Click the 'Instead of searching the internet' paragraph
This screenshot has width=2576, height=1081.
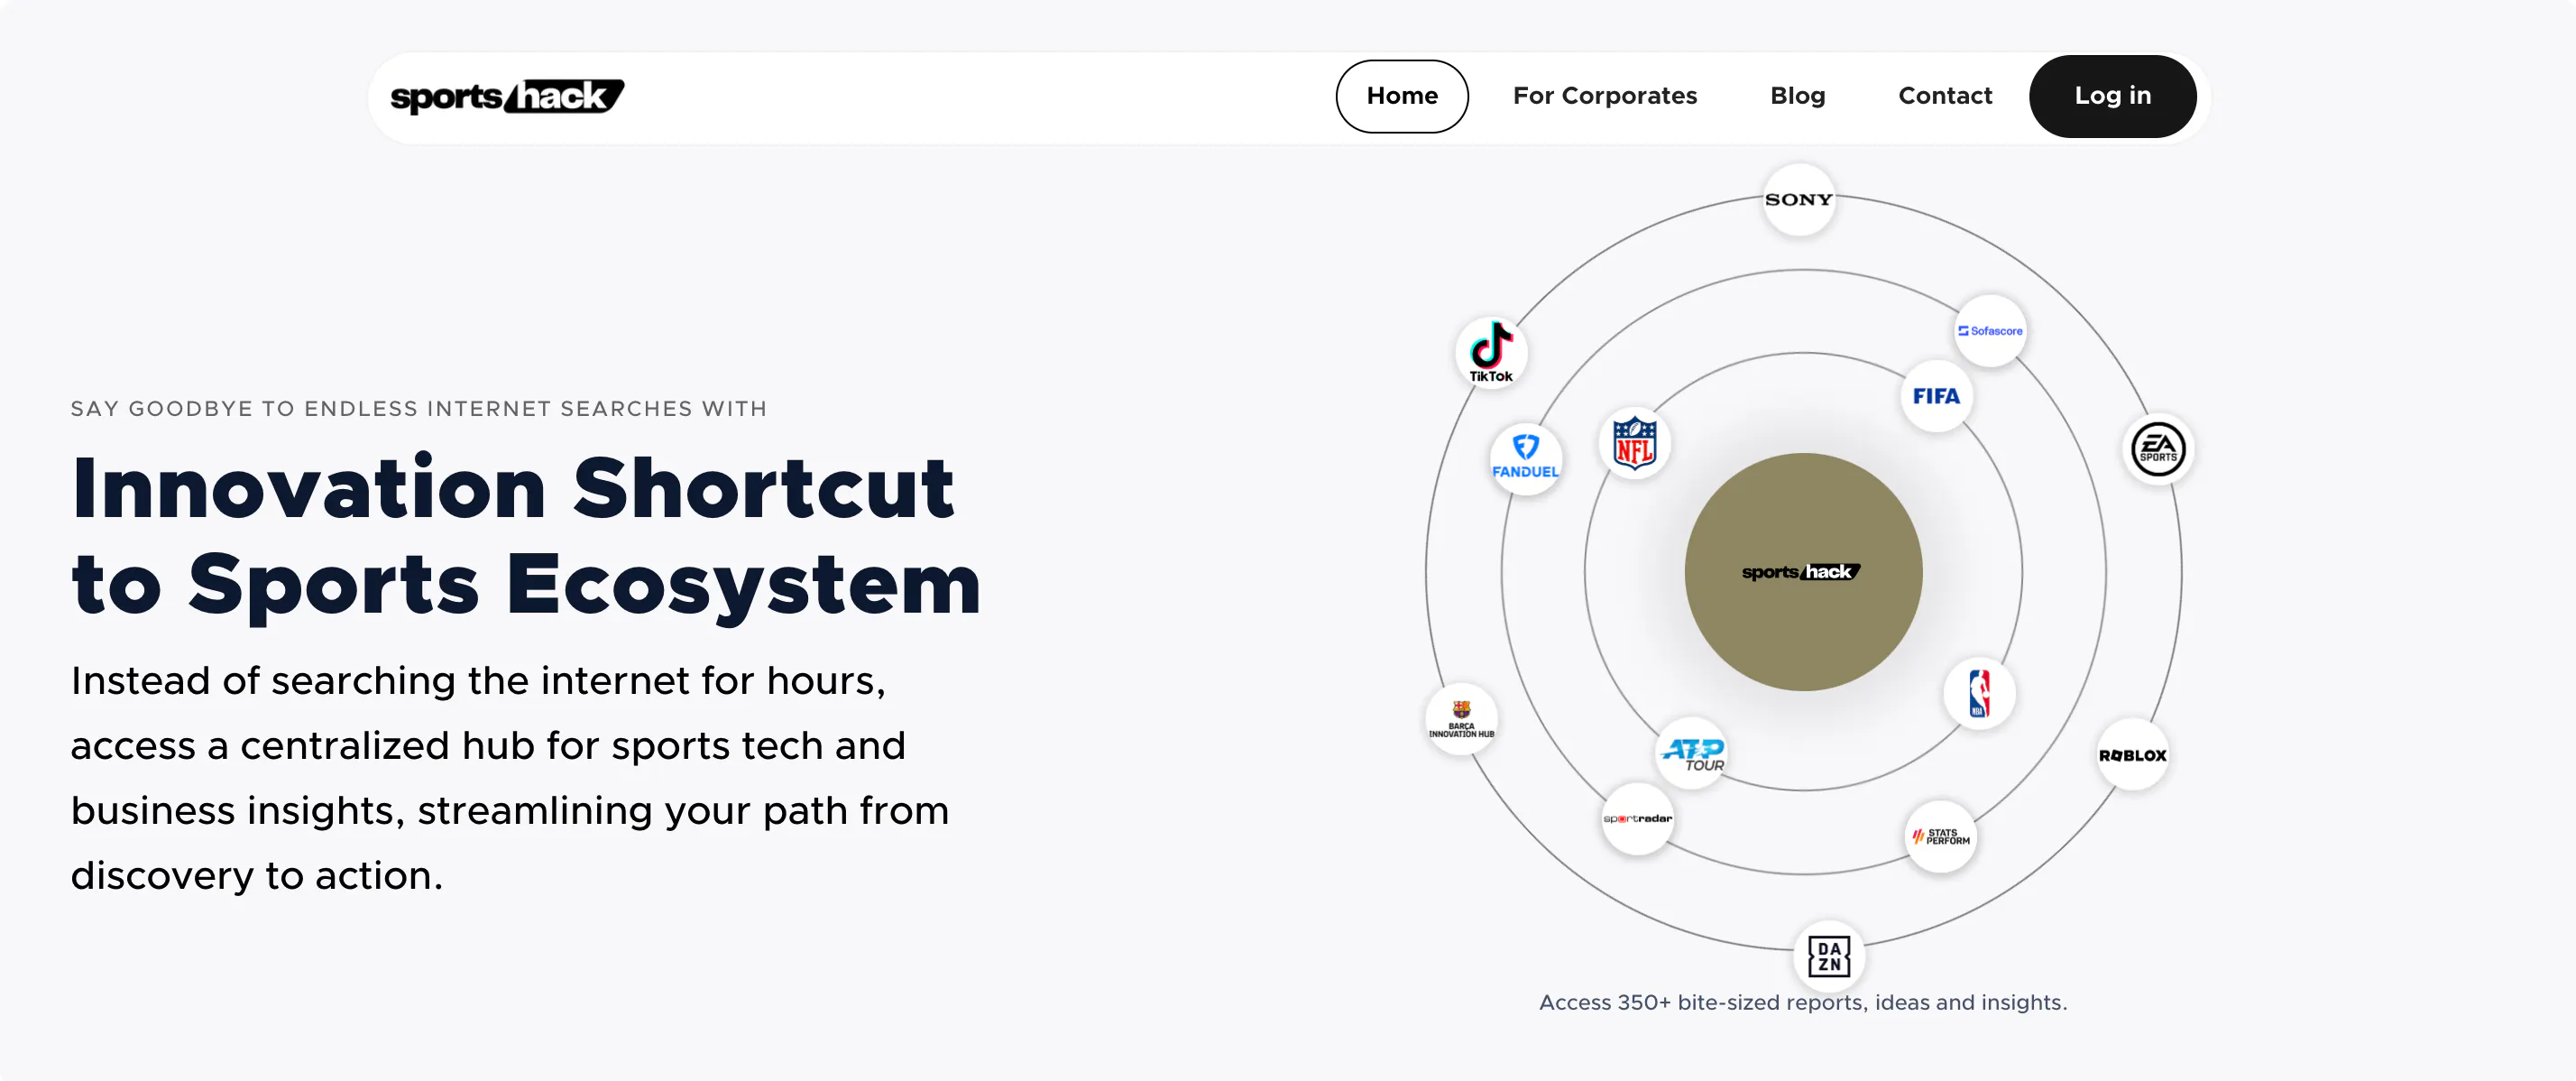pyautogui.click(x=510, y=778)
